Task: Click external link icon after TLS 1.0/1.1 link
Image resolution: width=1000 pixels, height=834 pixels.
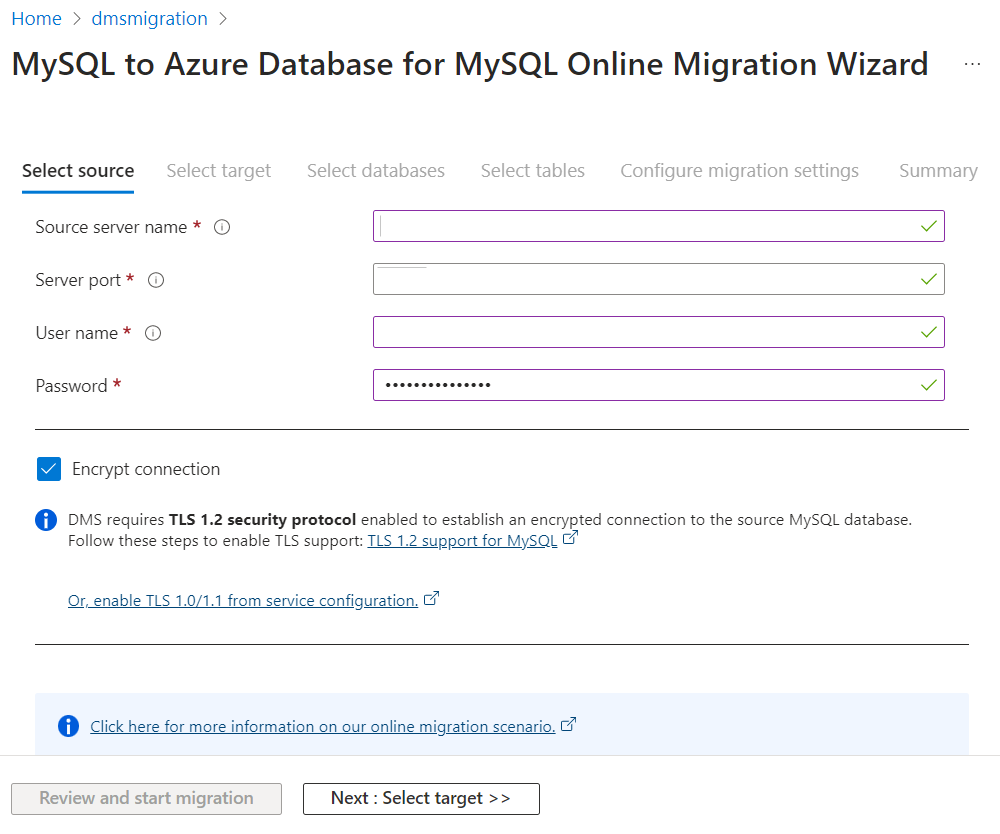Action: pos(431,599)
